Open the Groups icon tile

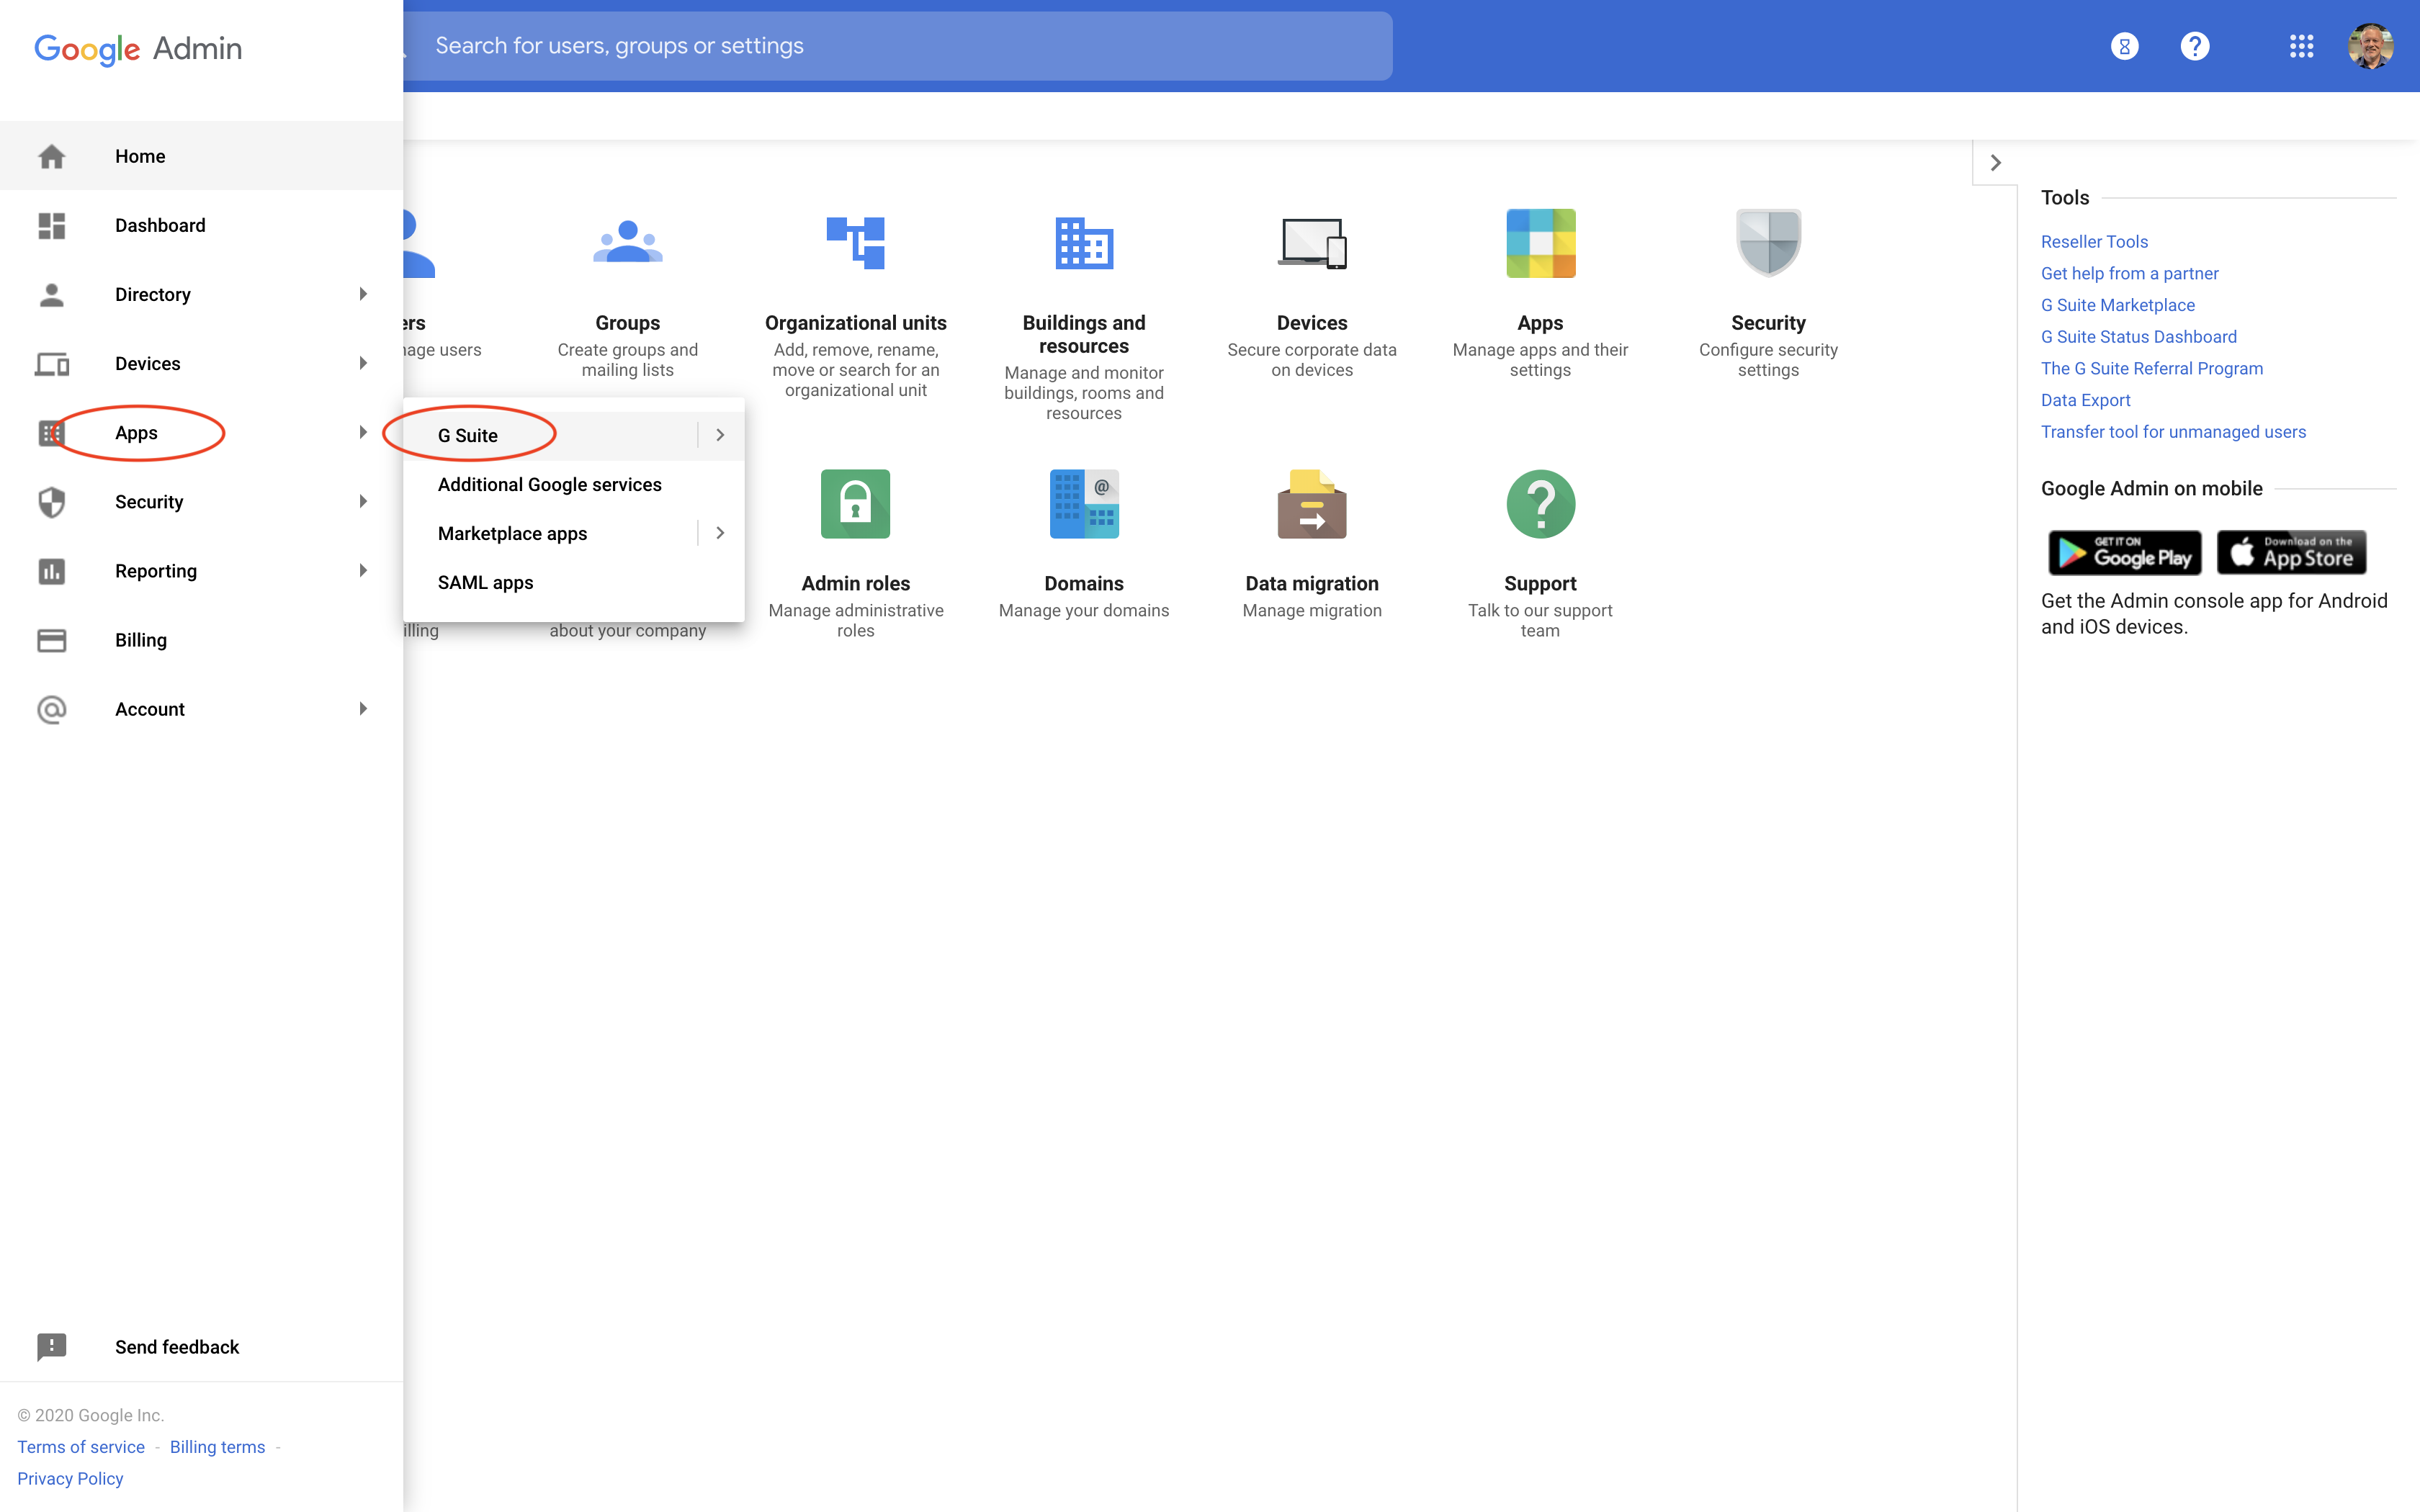click(x=627, y=243)
